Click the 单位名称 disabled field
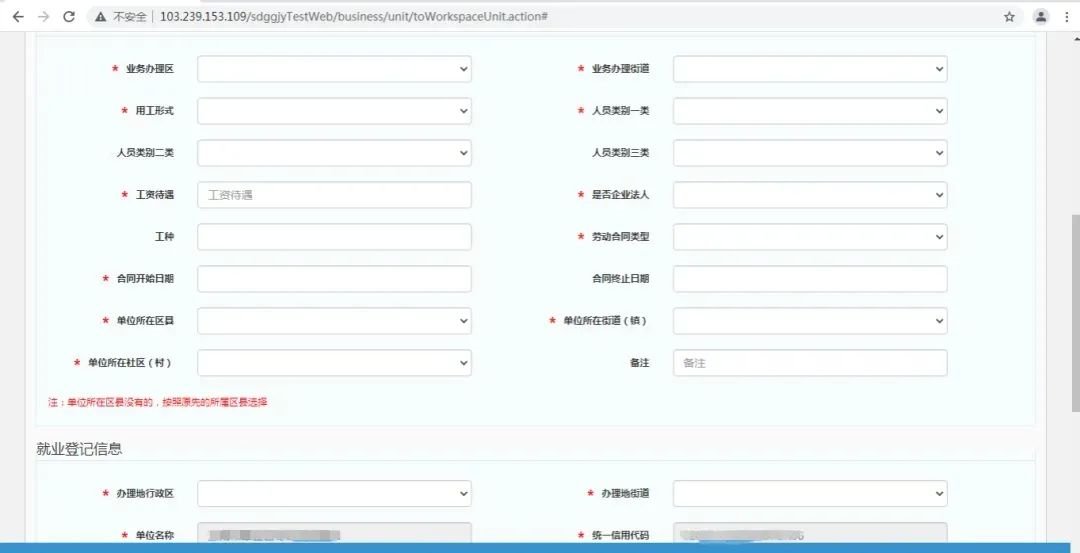The height and width of the screenshot is (553, 1080). 334,532
